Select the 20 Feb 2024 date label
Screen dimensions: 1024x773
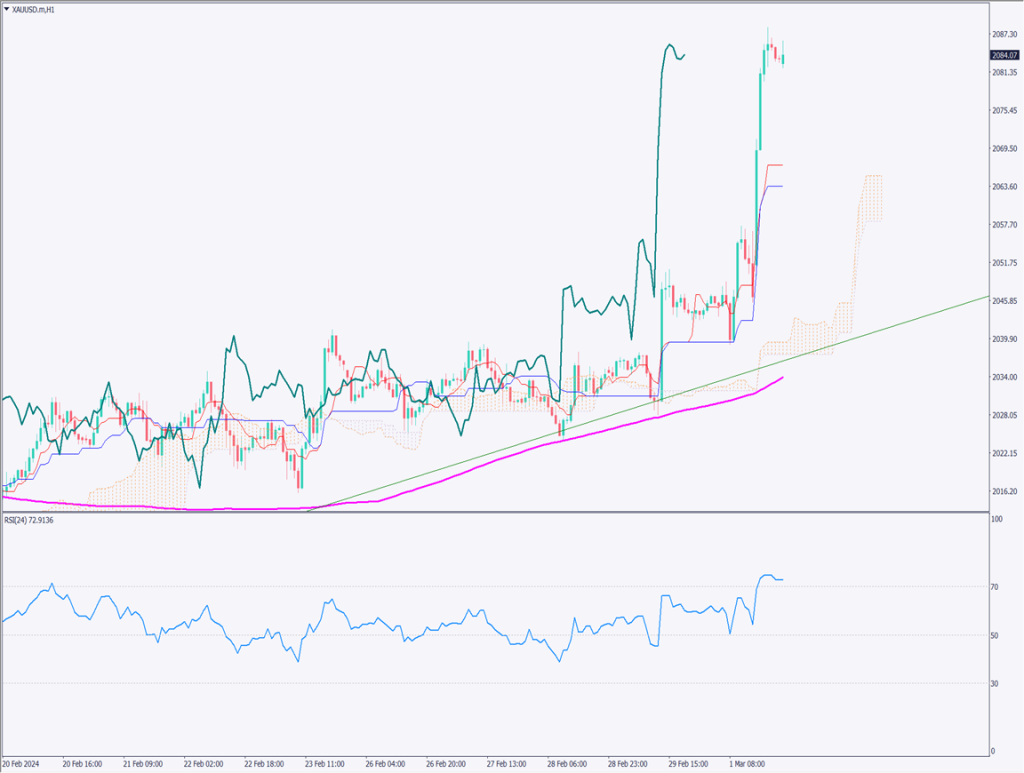[24, 762]
